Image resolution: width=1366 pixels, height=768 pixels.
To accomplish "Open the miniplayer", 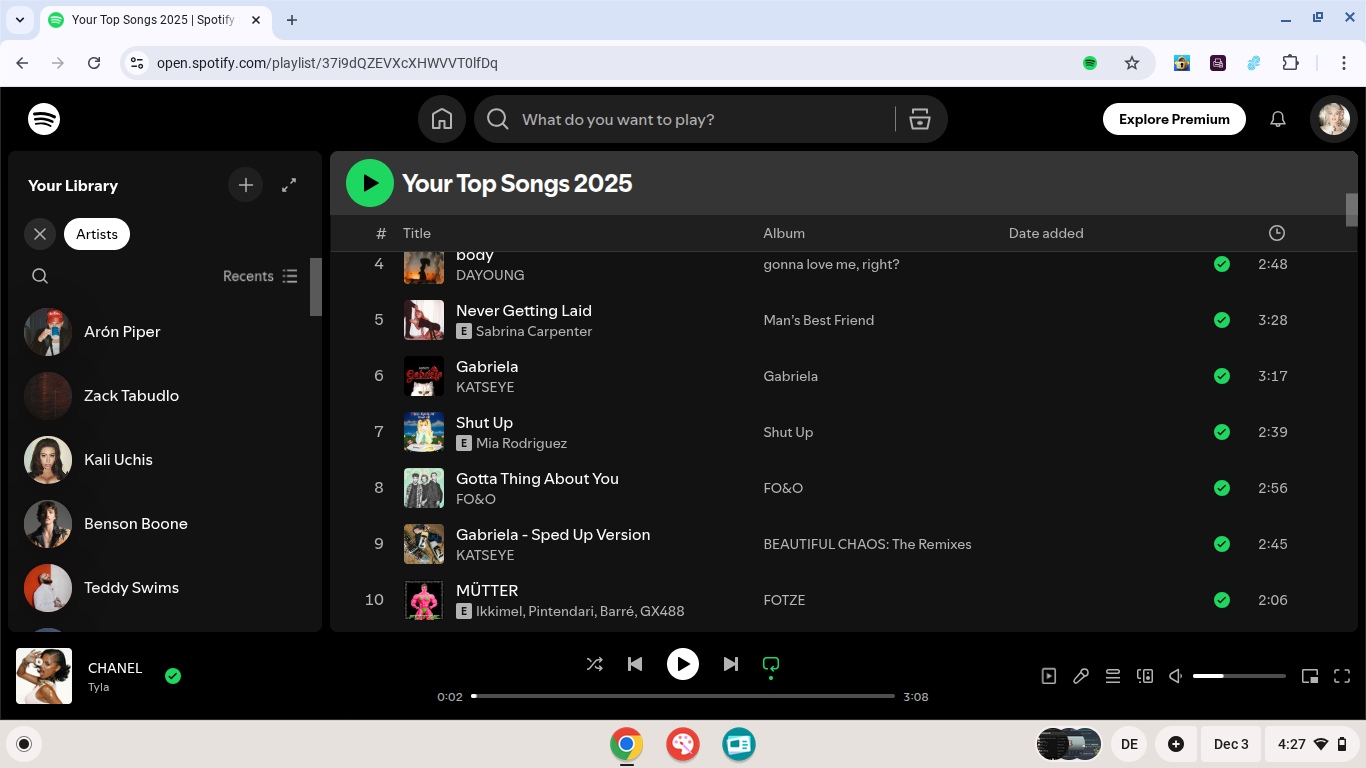I will 1310,676.
